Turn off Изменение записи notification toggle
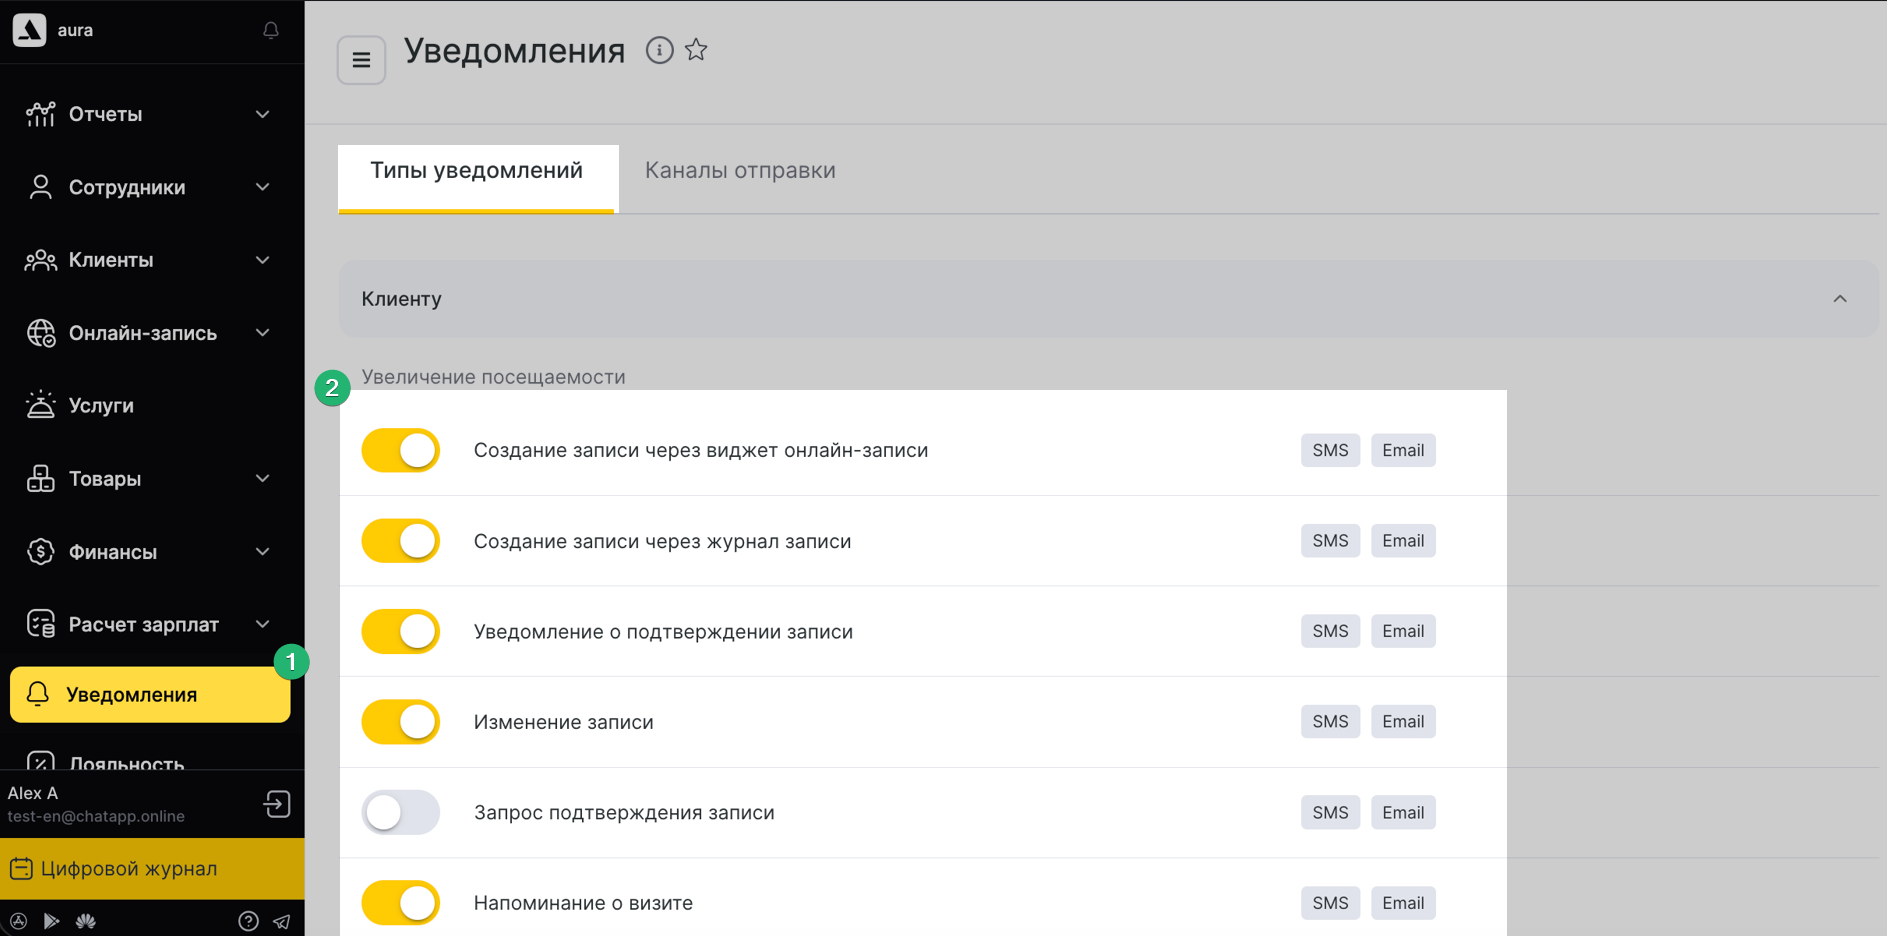The width and height of the screenshot is (1887, 936). pos(401,722)
